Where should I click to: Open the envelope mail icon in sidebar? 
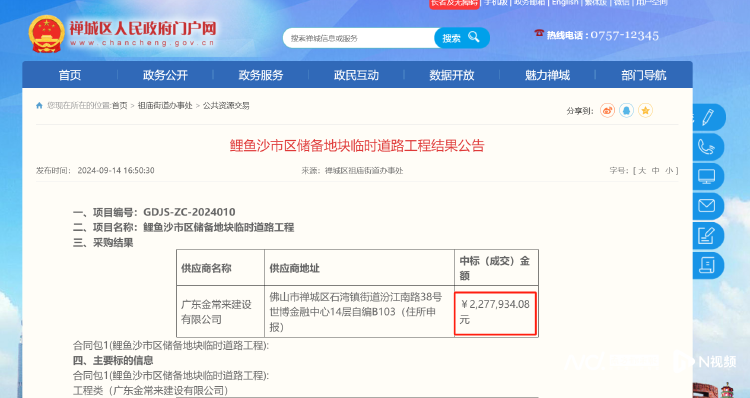(x=707, y=206)
